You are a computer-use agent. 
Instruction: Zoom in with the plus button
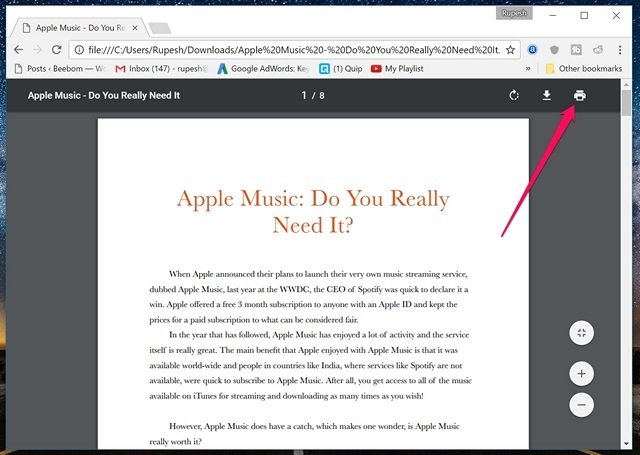tap(582, 373)
